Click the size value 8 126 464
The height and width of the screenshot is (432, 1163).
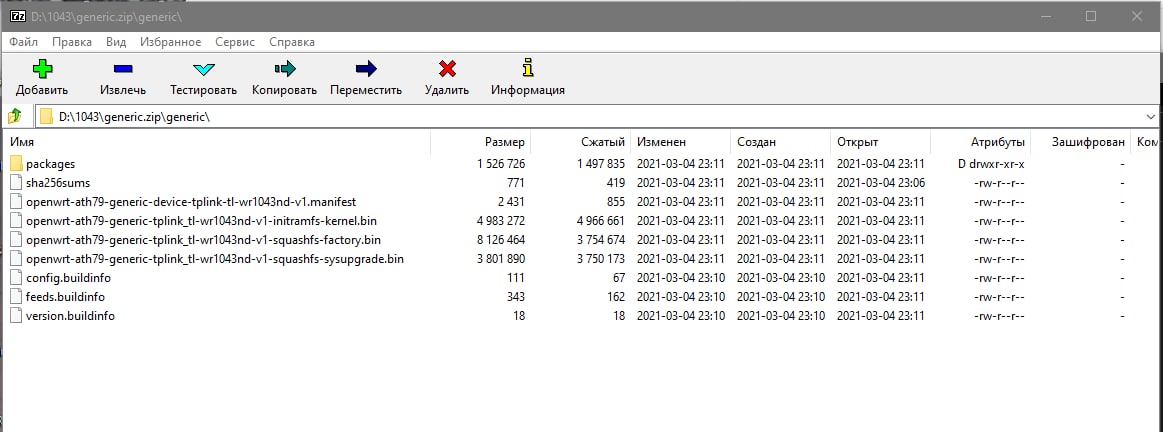coord(501,240)
